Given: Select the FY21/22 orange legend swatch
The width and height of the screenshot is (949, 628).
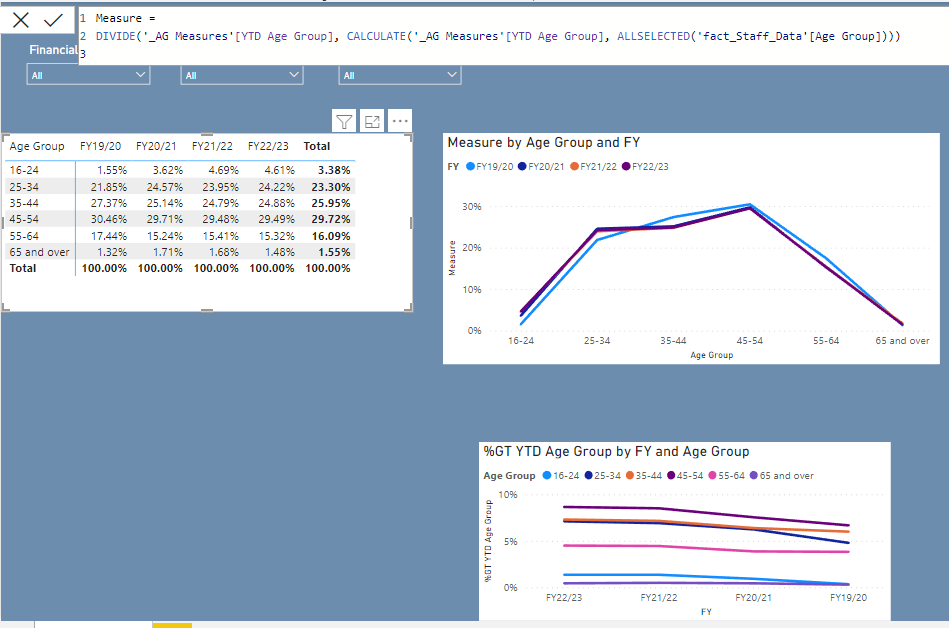Looking at the screenshot, I should click(x=573, y=167).
